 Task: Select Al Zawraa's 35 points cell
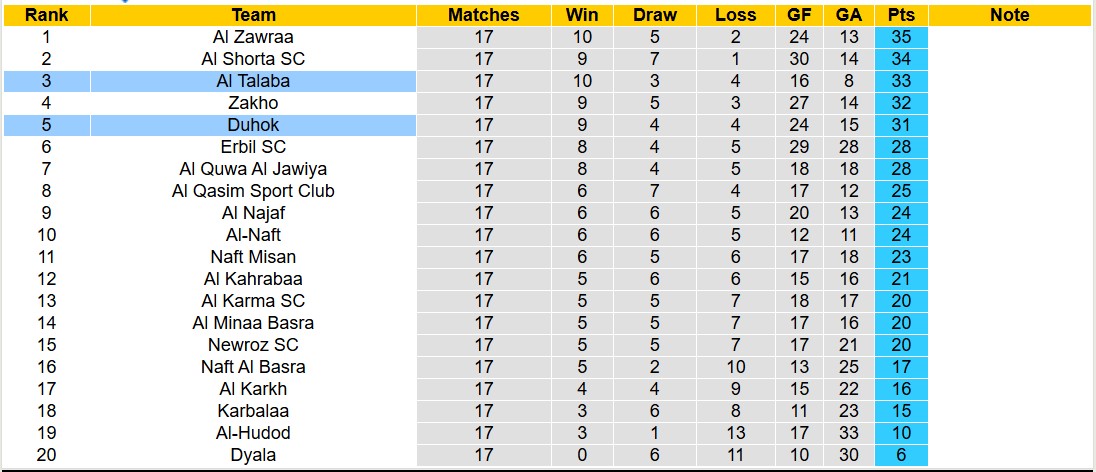pos(901,37)
